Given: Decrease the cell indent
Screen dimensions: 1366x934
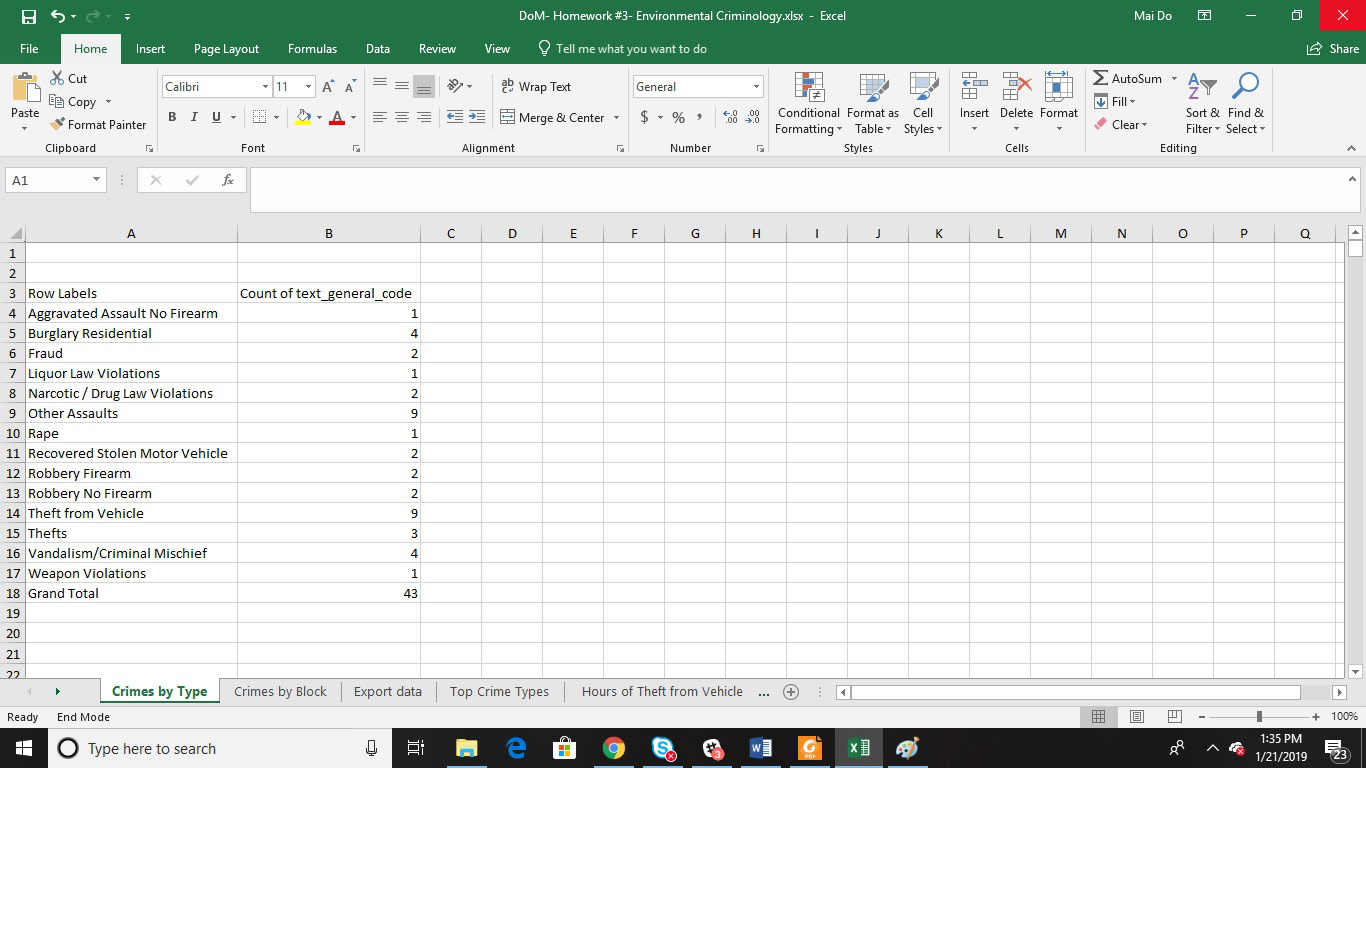Looking at the screenshot, I should (454, 117).
